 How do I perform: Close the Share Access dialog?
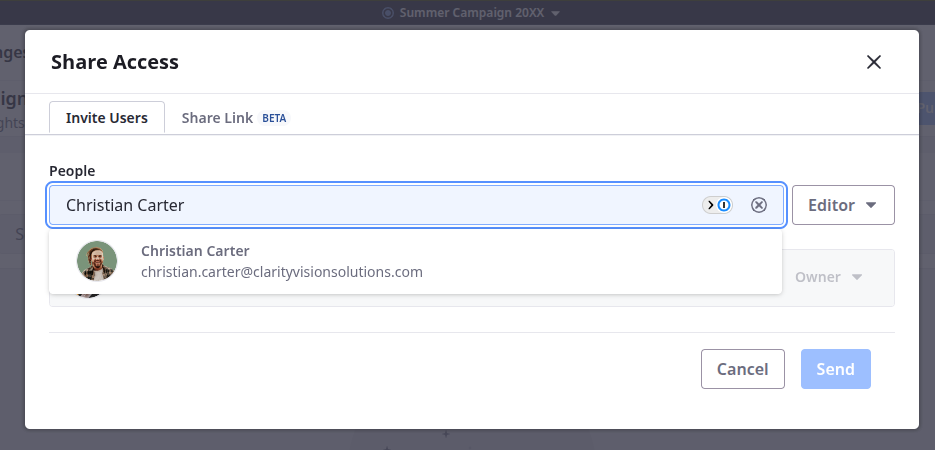click(873, 62)
